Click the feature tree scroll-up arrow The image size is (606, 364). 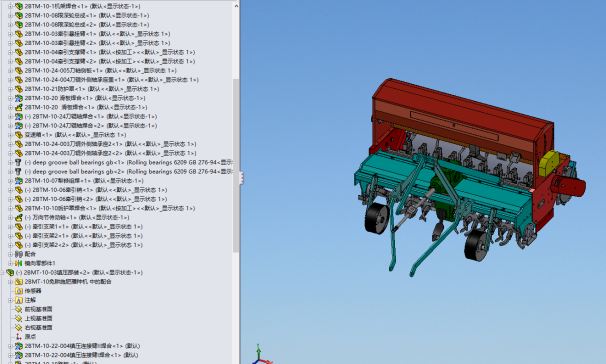(x=236, y=6)
